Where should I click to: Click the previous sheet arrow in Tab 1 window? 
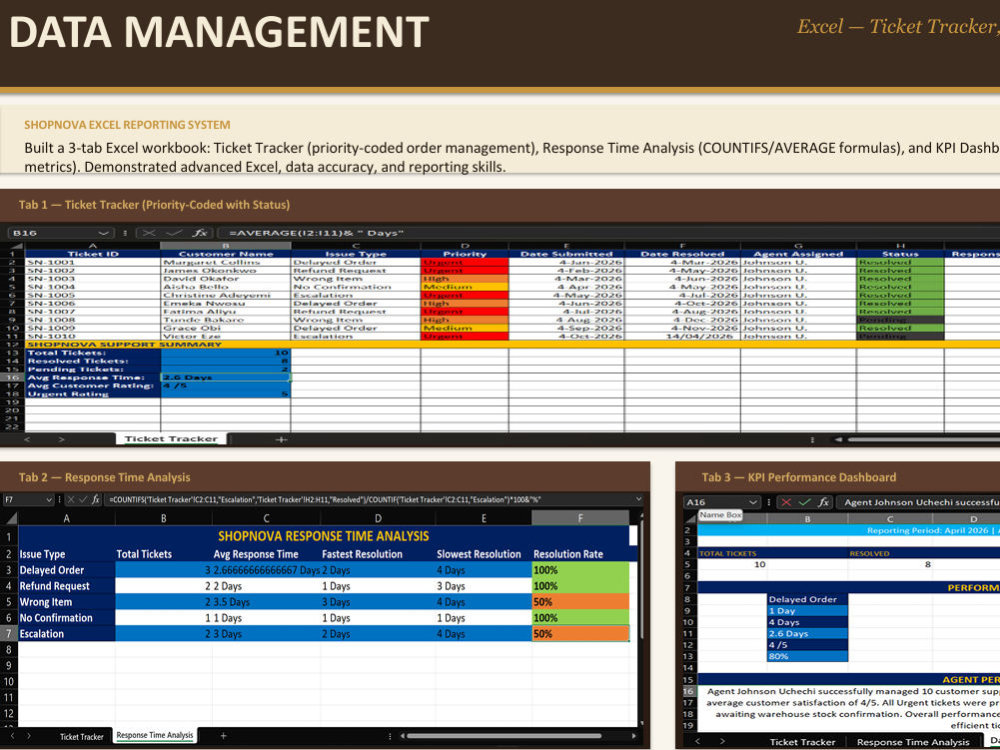click(x=27, y=439)
